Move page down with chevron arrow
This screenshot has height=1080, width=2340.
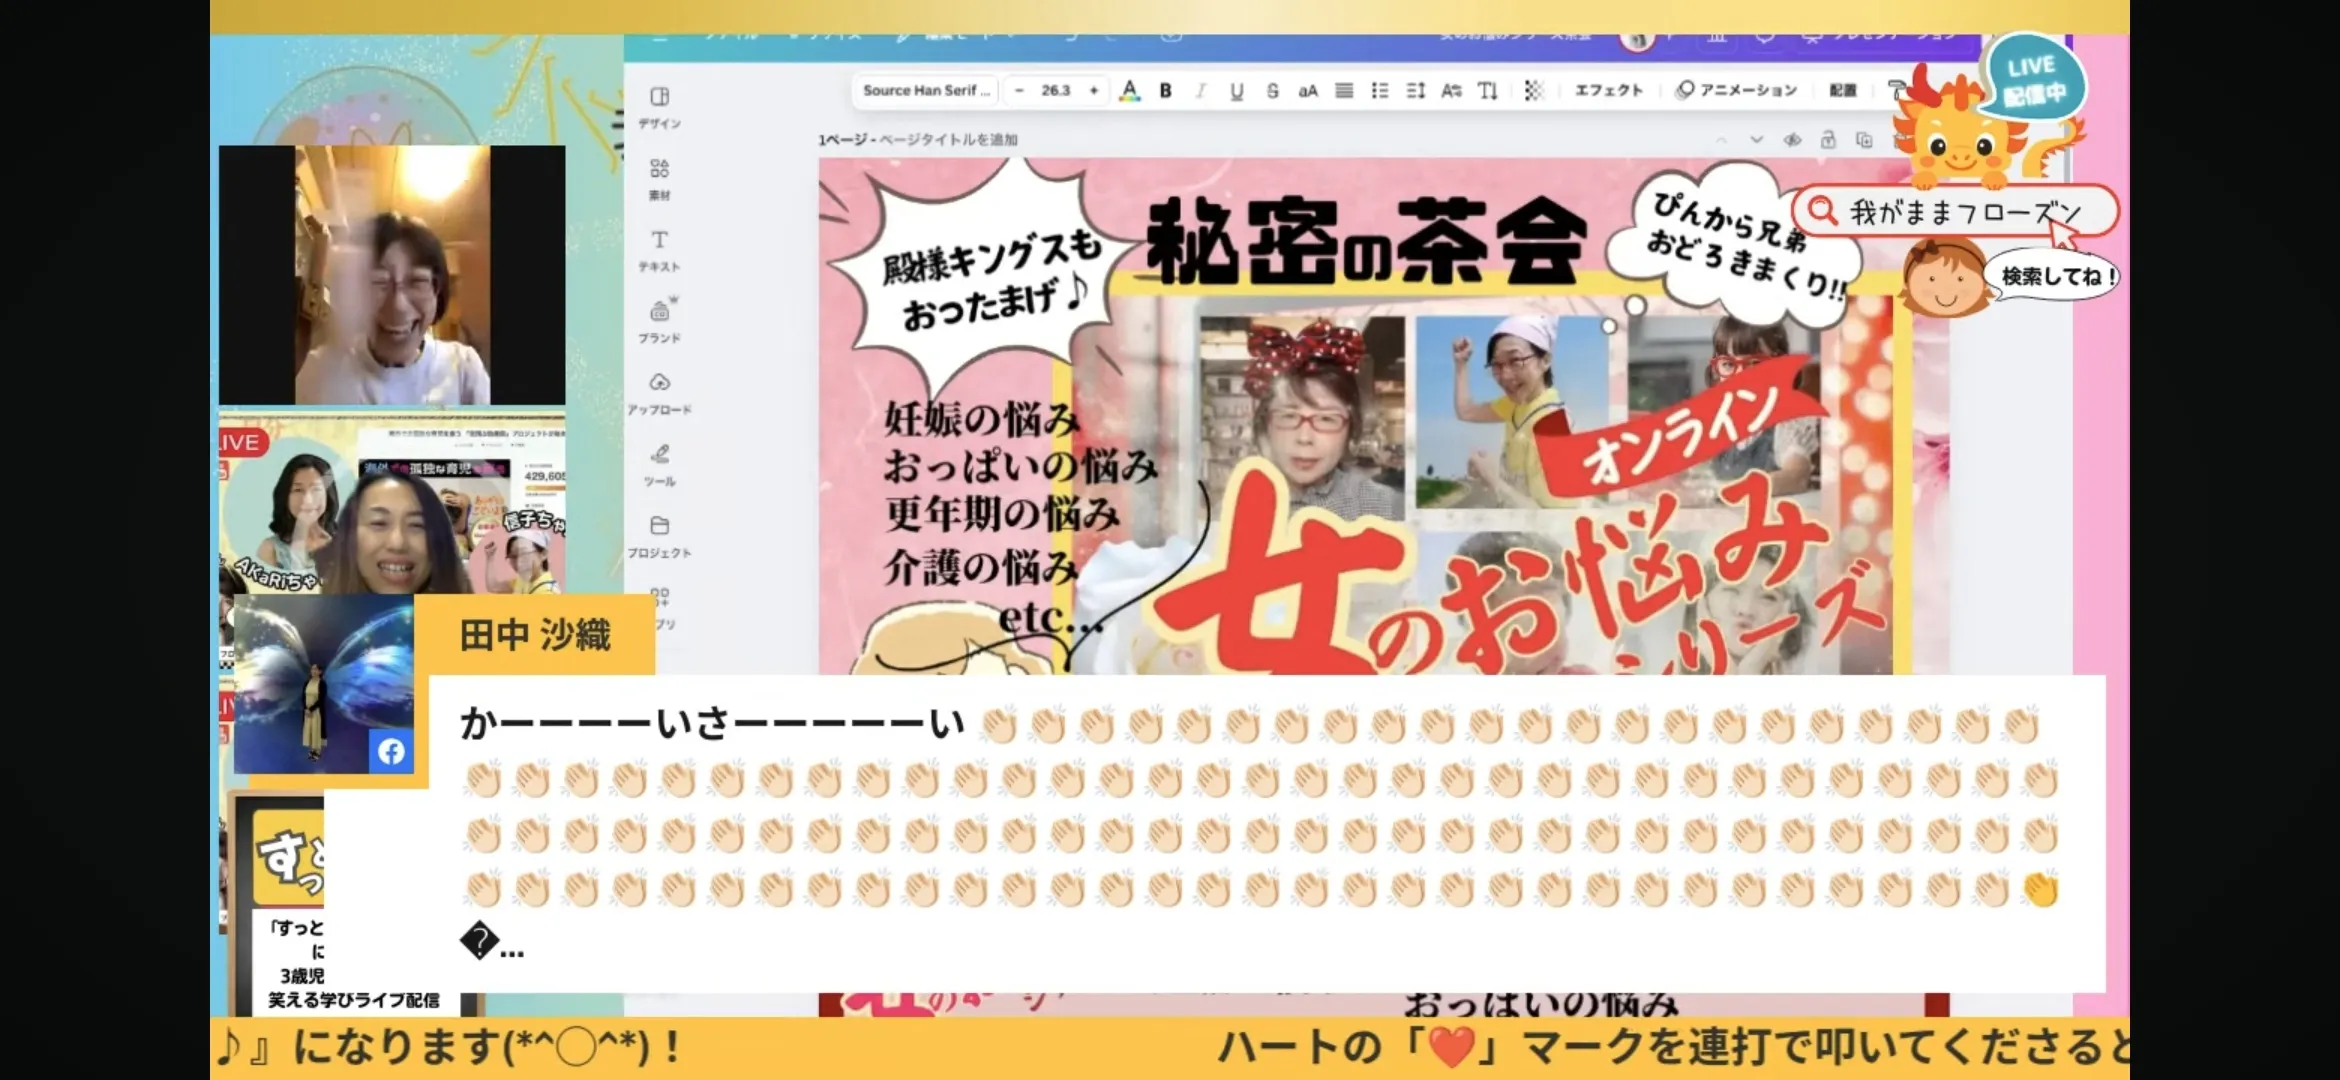tap(1757, 140)
